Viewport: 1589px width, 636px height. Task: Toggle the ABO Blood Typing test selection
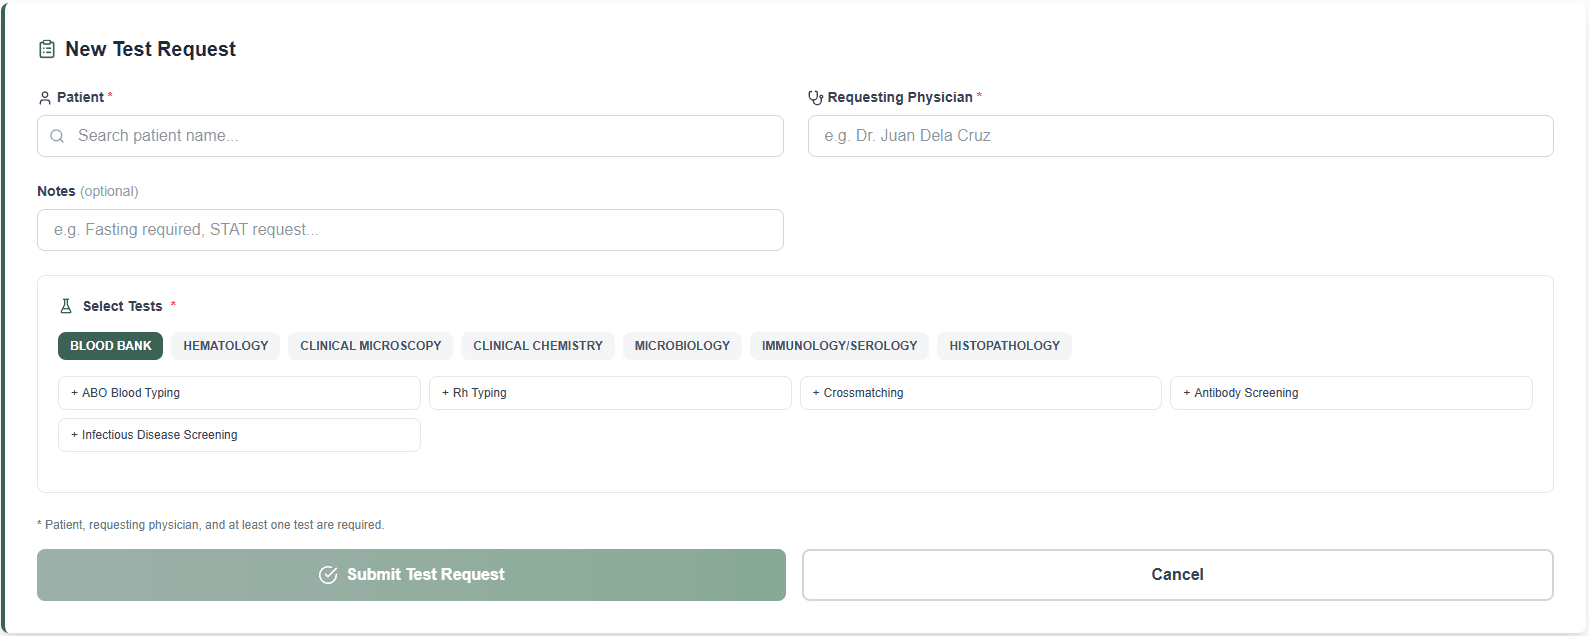tap(238, 392)
